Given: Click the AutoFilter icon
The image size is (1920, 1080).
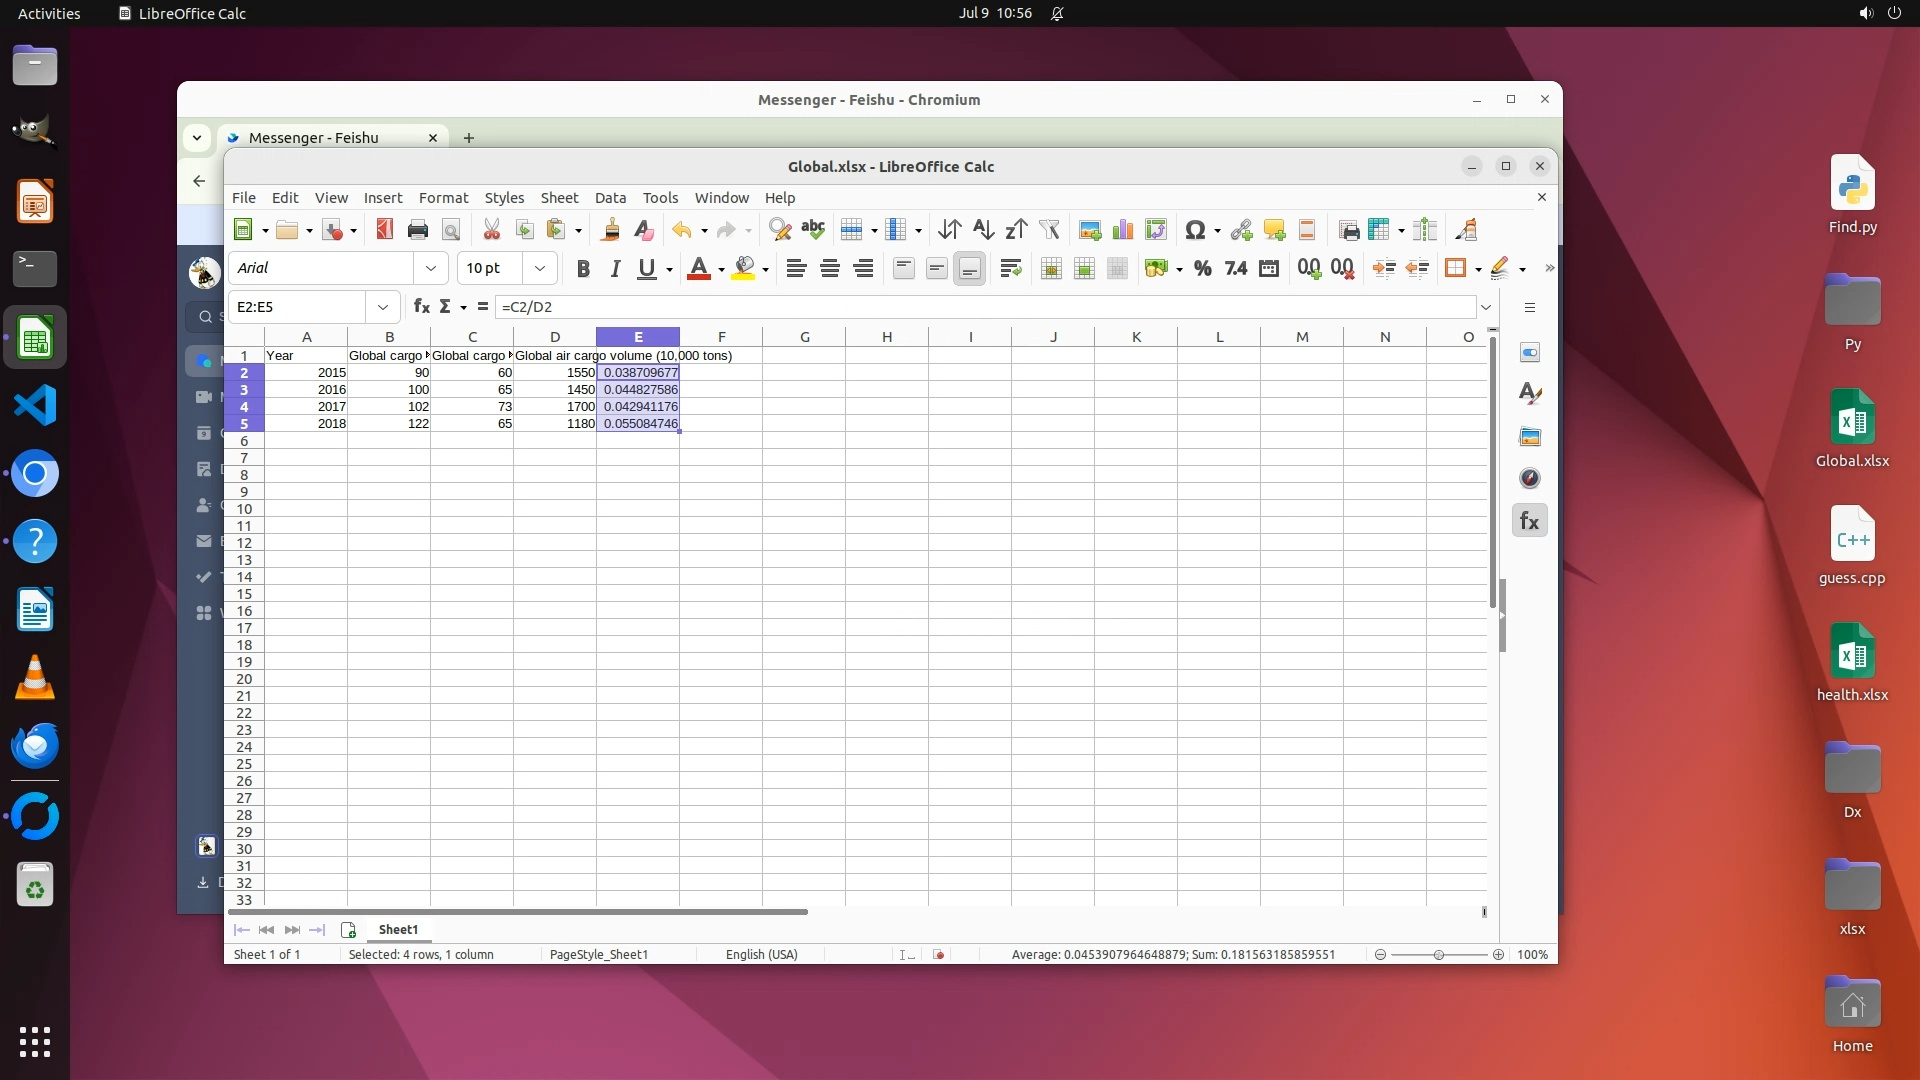Looking at the screenshot, I should tap(1049, 230).
